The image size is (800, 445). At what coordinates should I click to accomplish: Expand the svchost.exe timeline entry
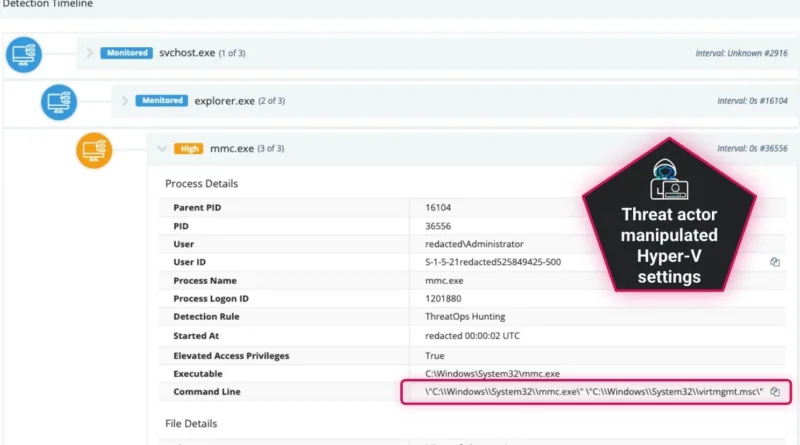(89, 53)
